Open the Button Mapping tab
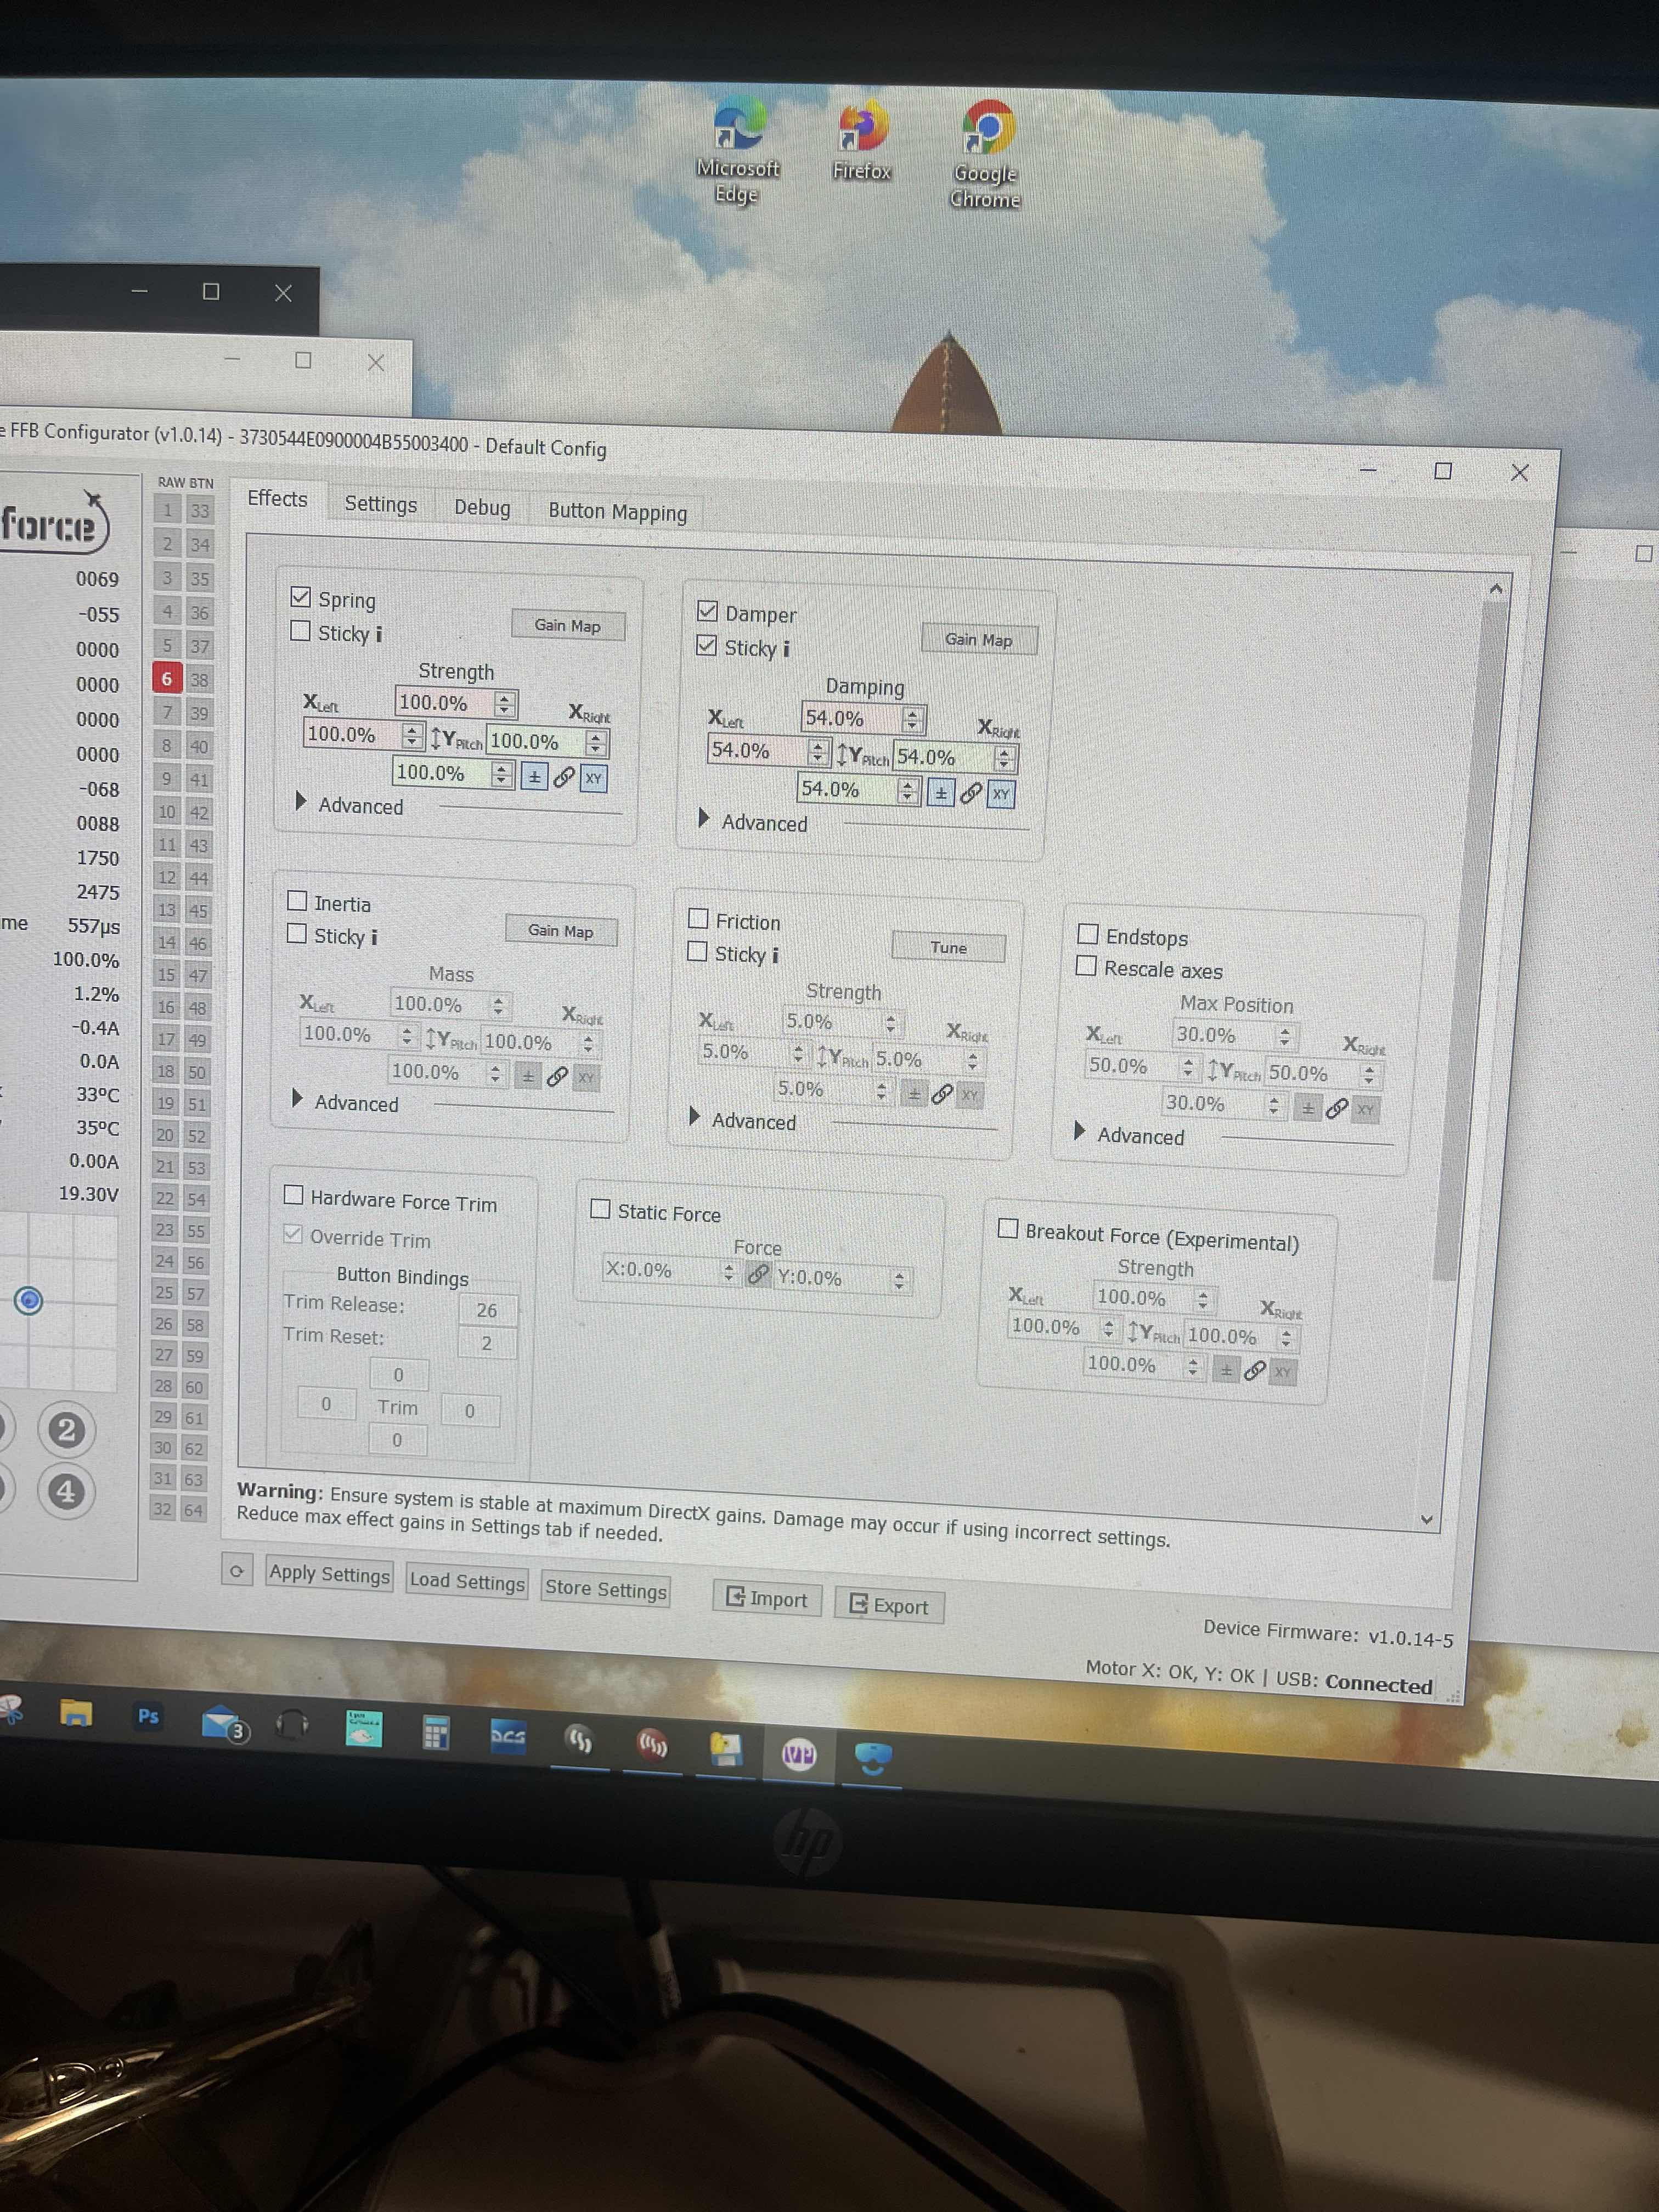1659x2212 pixels. point(617,512)
